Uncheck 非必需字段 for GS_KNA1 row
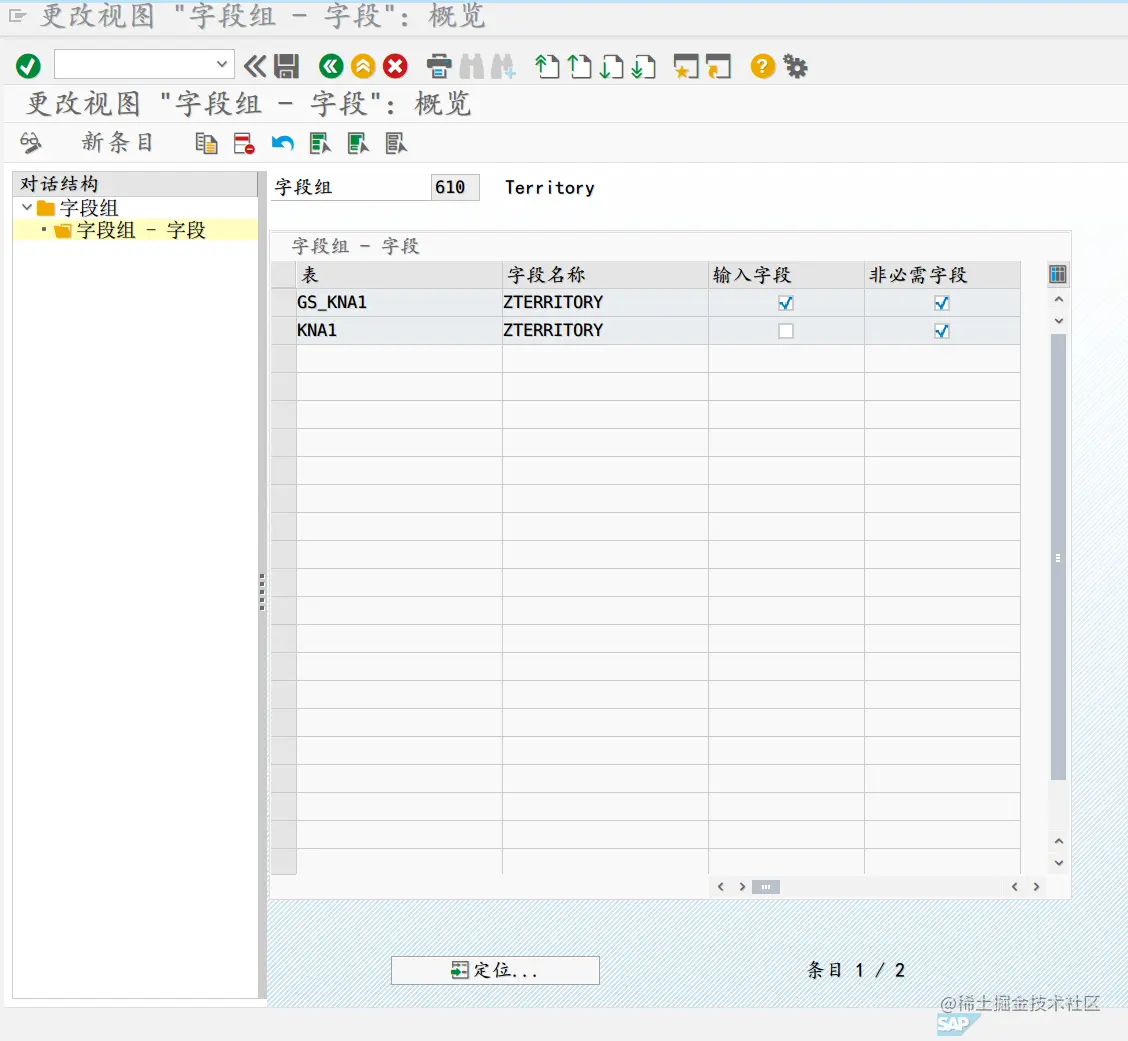1128x1041 pixels. click(x=942, y=303)
